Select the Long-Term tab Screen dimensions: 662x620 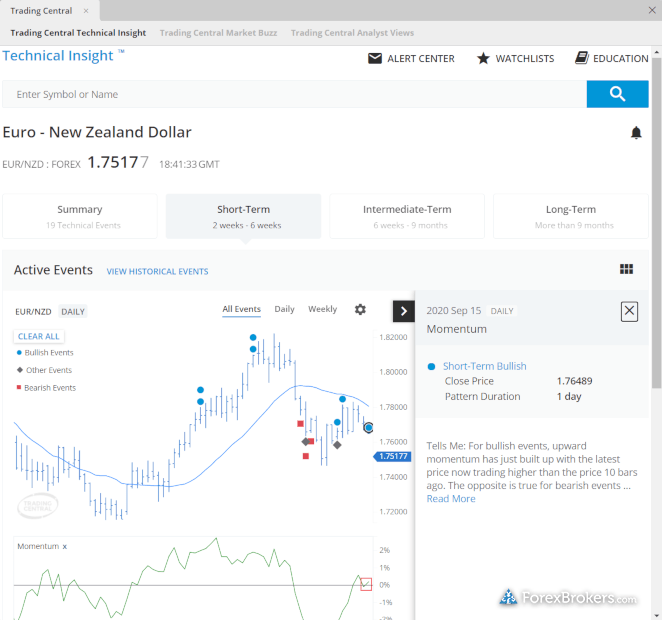pos(571,217)
